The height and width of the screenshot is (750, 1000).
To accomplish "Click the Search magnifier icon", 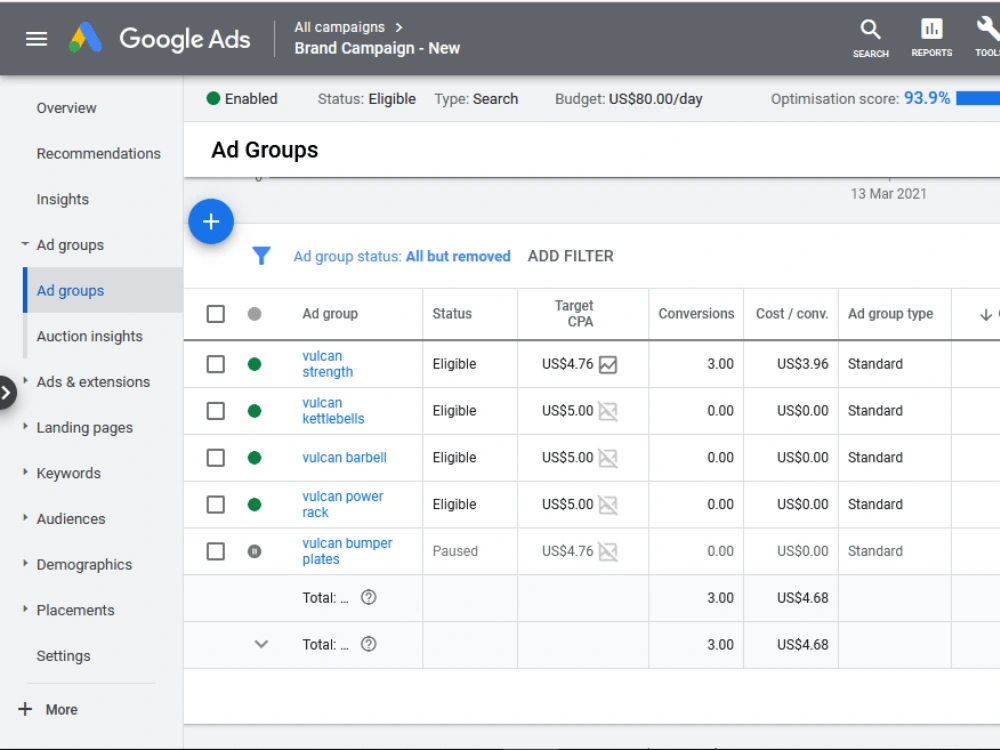I will click(871, 30).
